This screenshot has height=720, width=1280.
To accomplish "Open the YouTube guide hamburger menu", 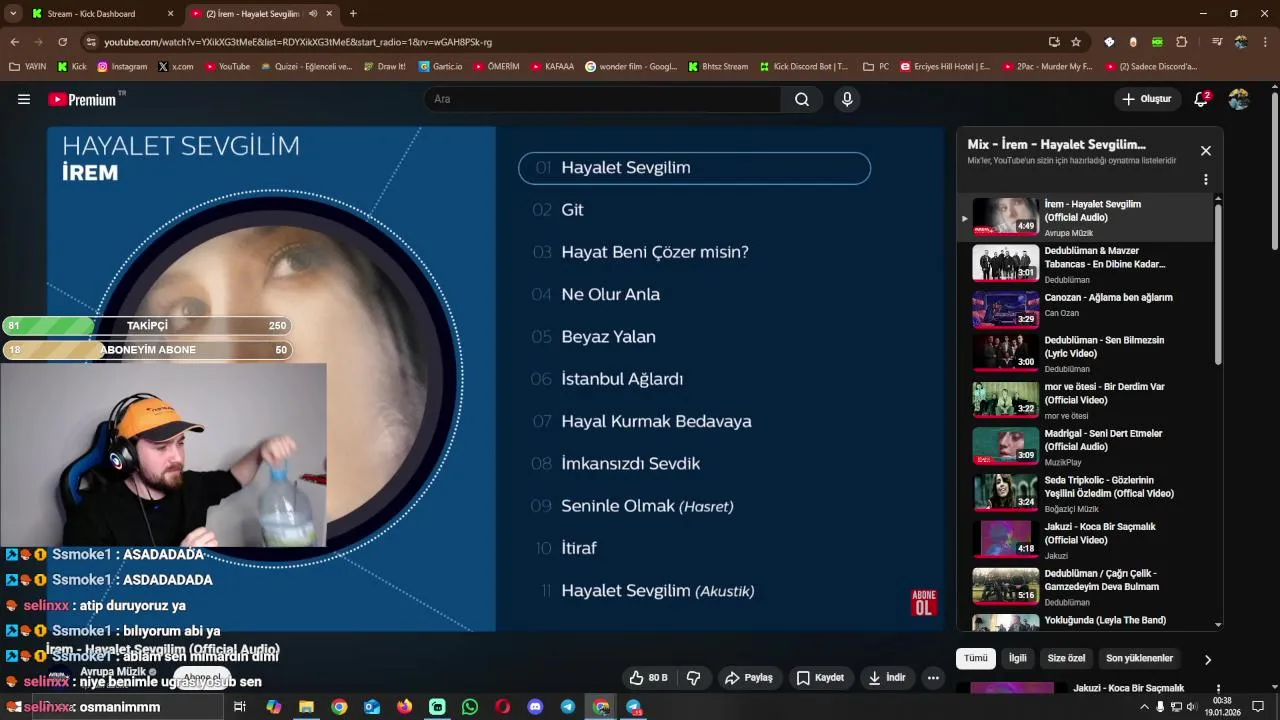I will click(24, 99).
